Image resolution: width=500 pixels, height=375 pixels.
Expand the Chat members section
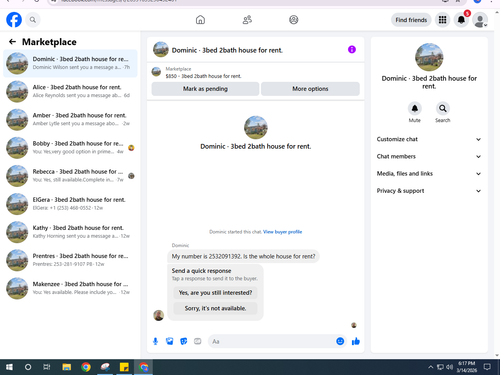[429, 157]
